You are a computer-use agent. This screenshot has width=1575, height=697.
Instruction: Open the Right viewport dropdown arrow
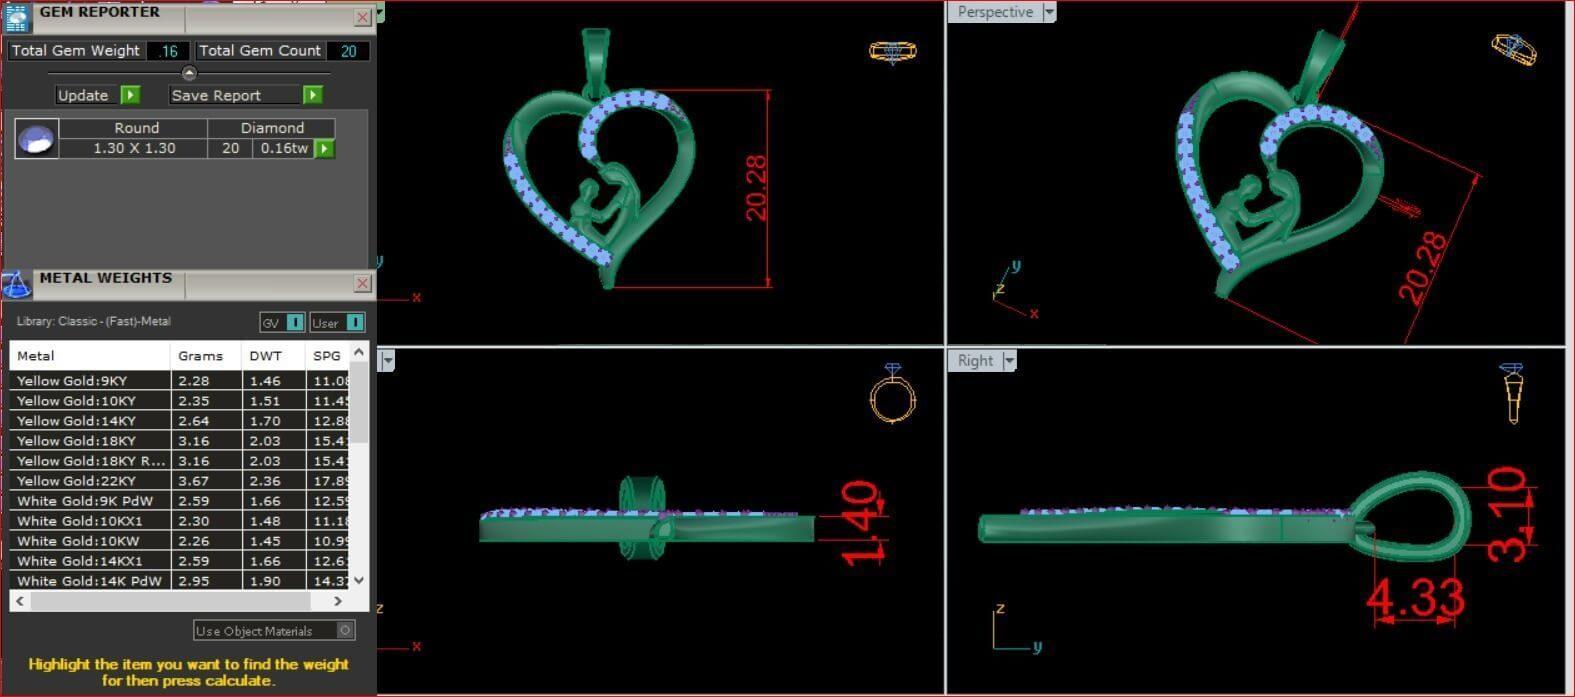coord(1009,361)
